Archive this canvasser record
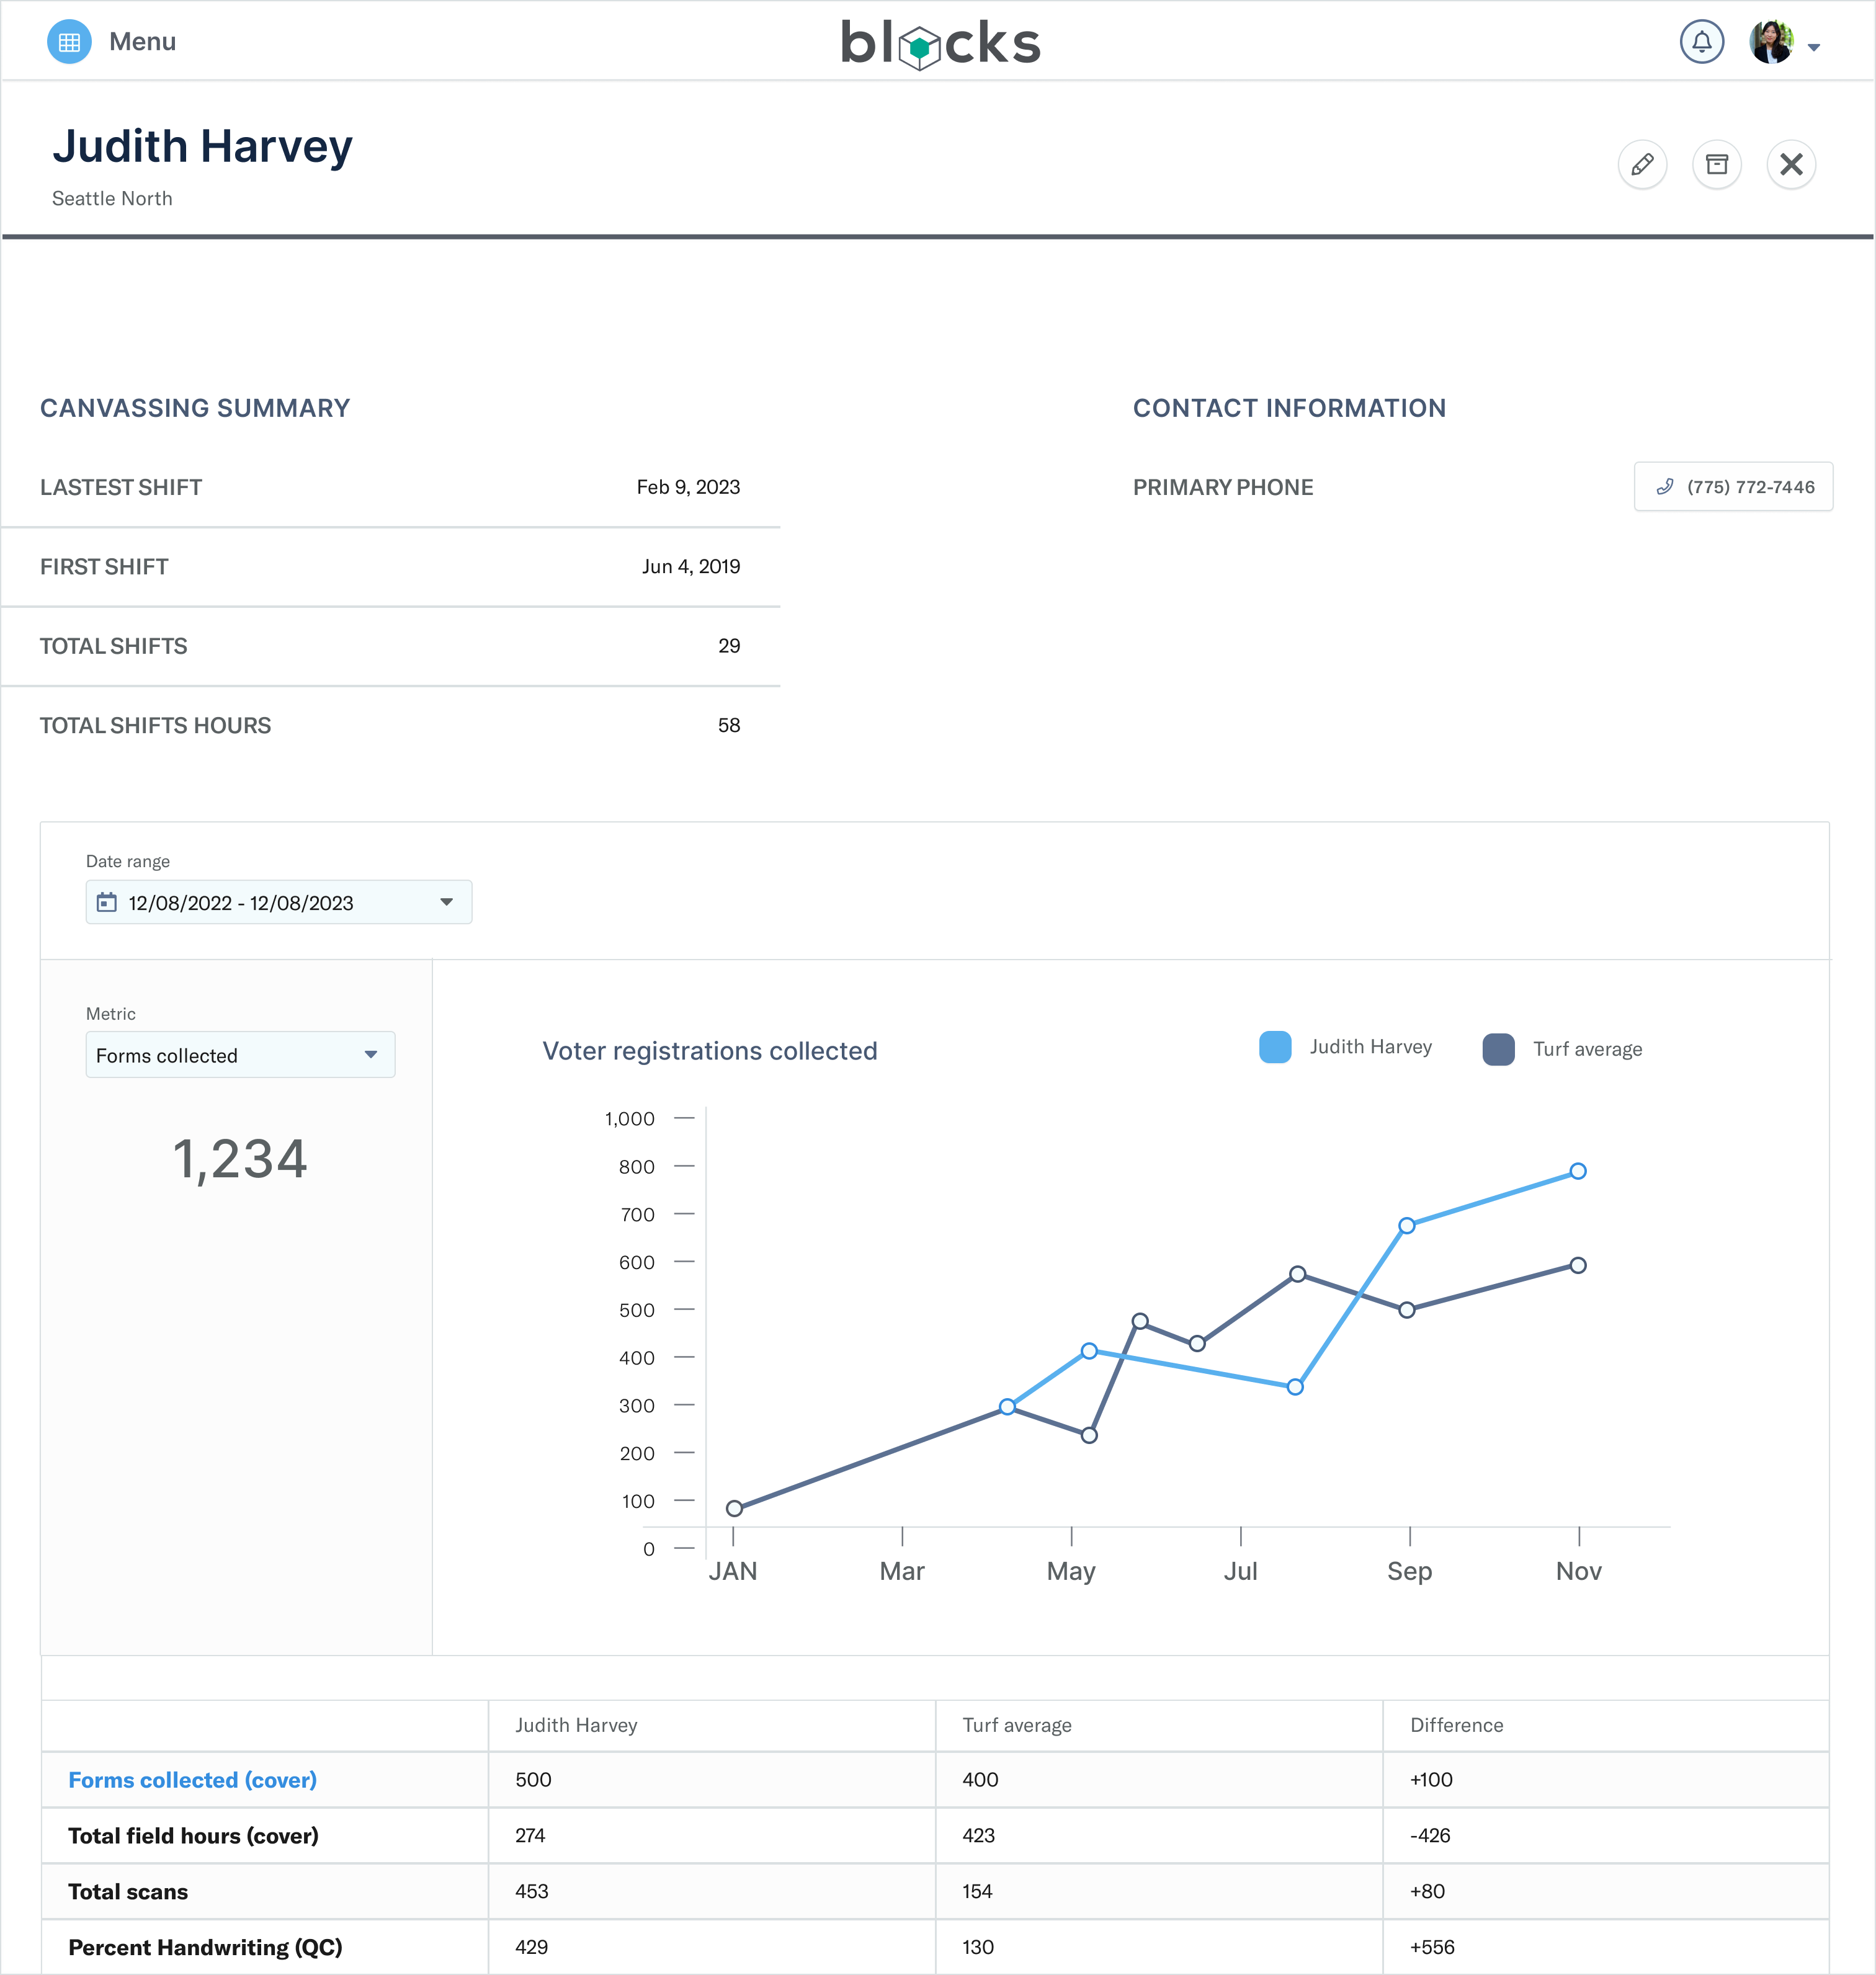 [x=1716, y=164]
